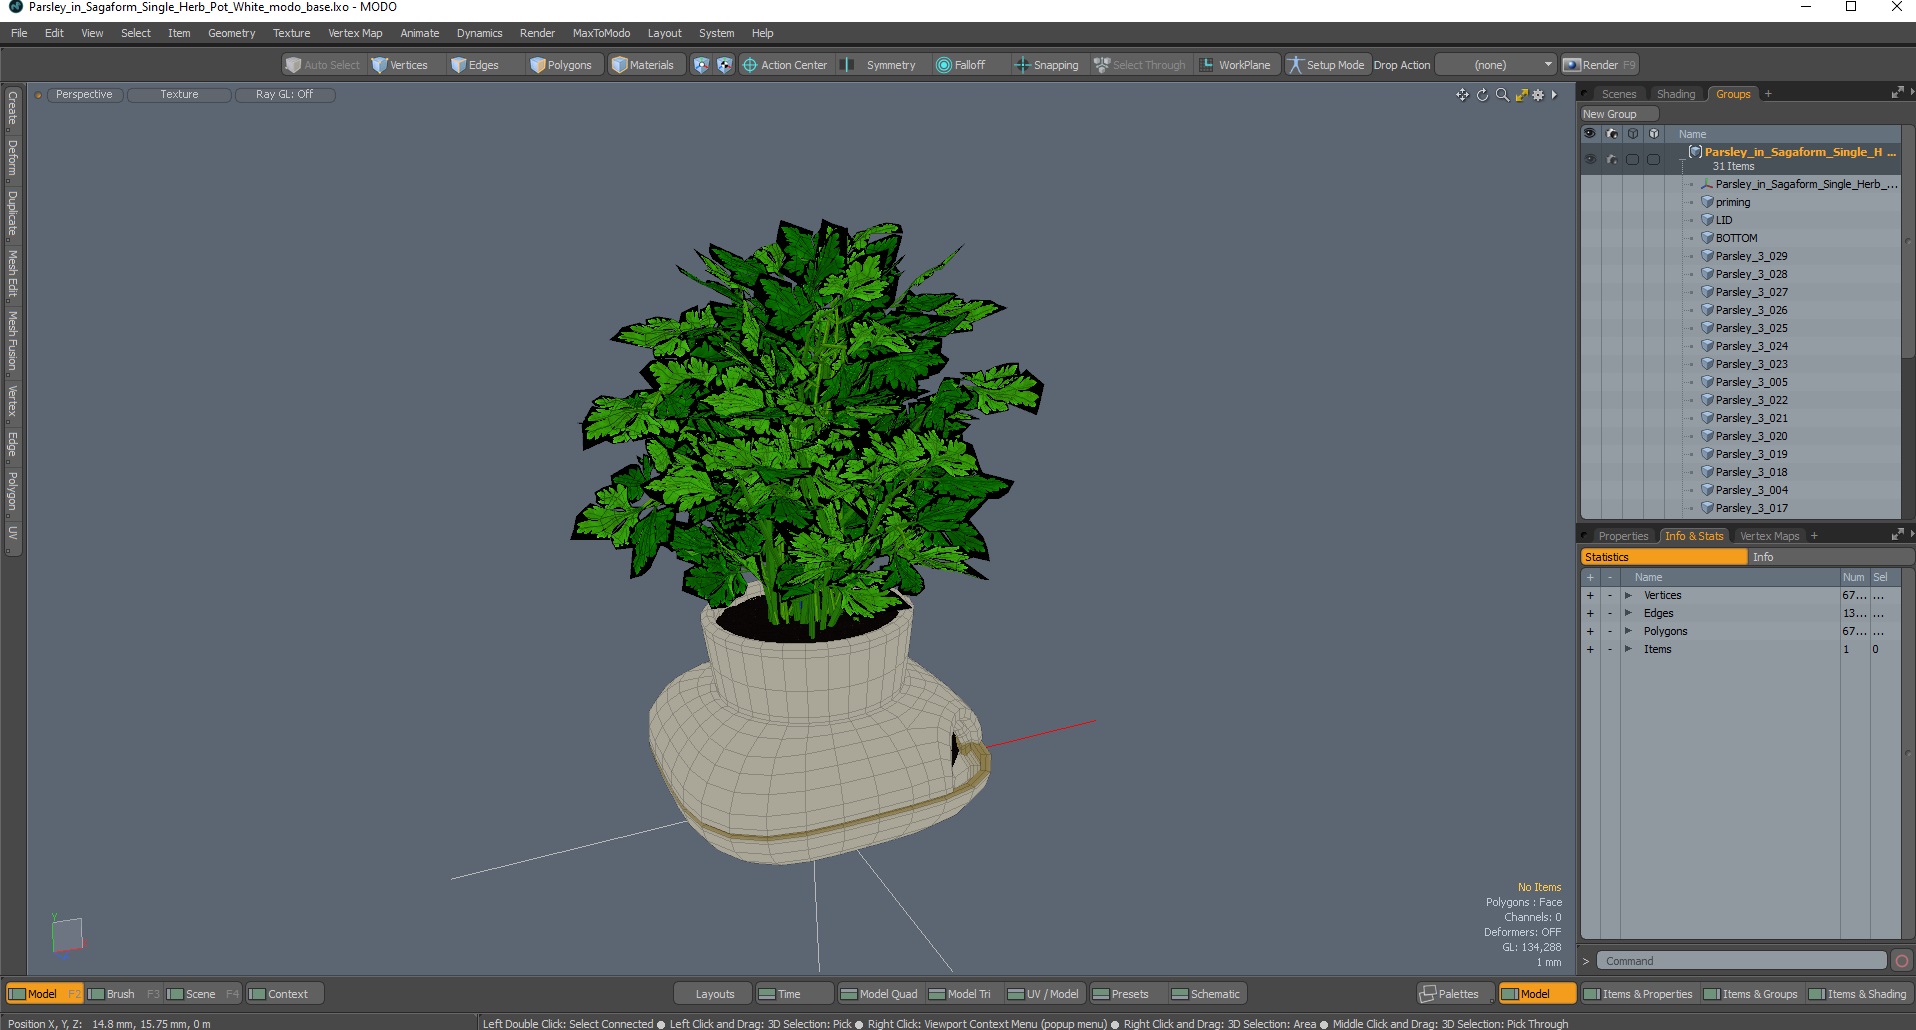
Task: Open the Info sub-tab next to Statistics
Action: click(x=1831, y=557)
